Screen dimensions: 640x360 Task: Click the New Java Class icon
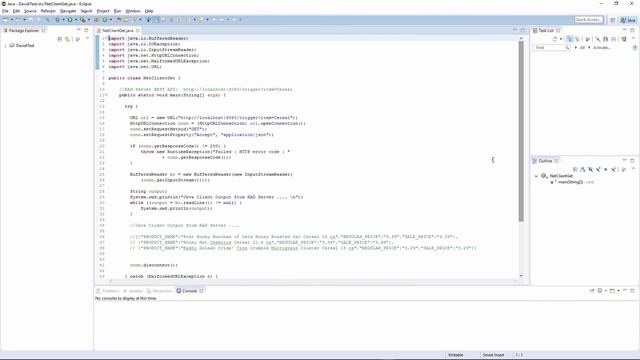pyautogui.click(x=105, y=20)
